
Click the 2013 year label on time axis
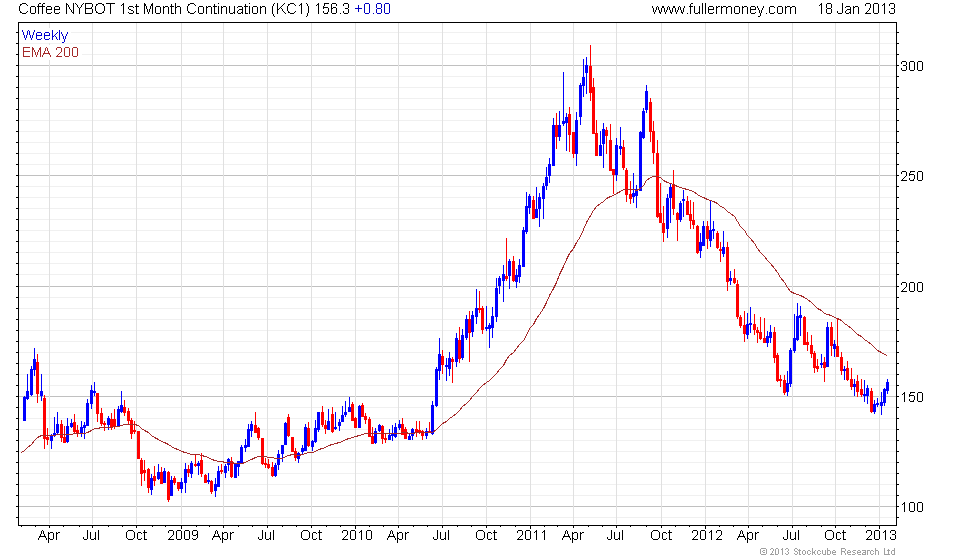tap(881, 536)
